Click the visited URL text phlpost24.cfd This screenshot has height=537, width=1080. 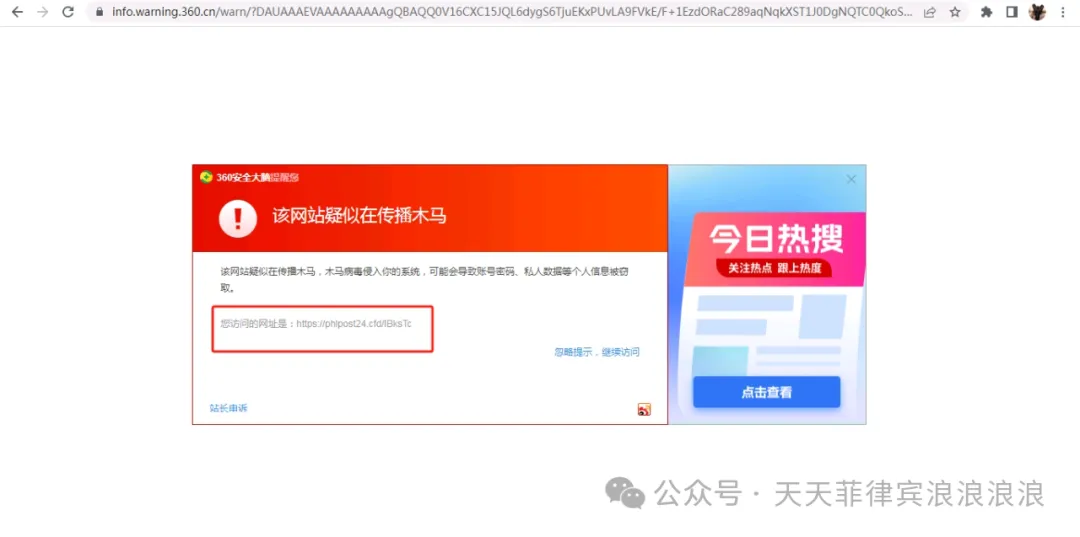point(353,324)
